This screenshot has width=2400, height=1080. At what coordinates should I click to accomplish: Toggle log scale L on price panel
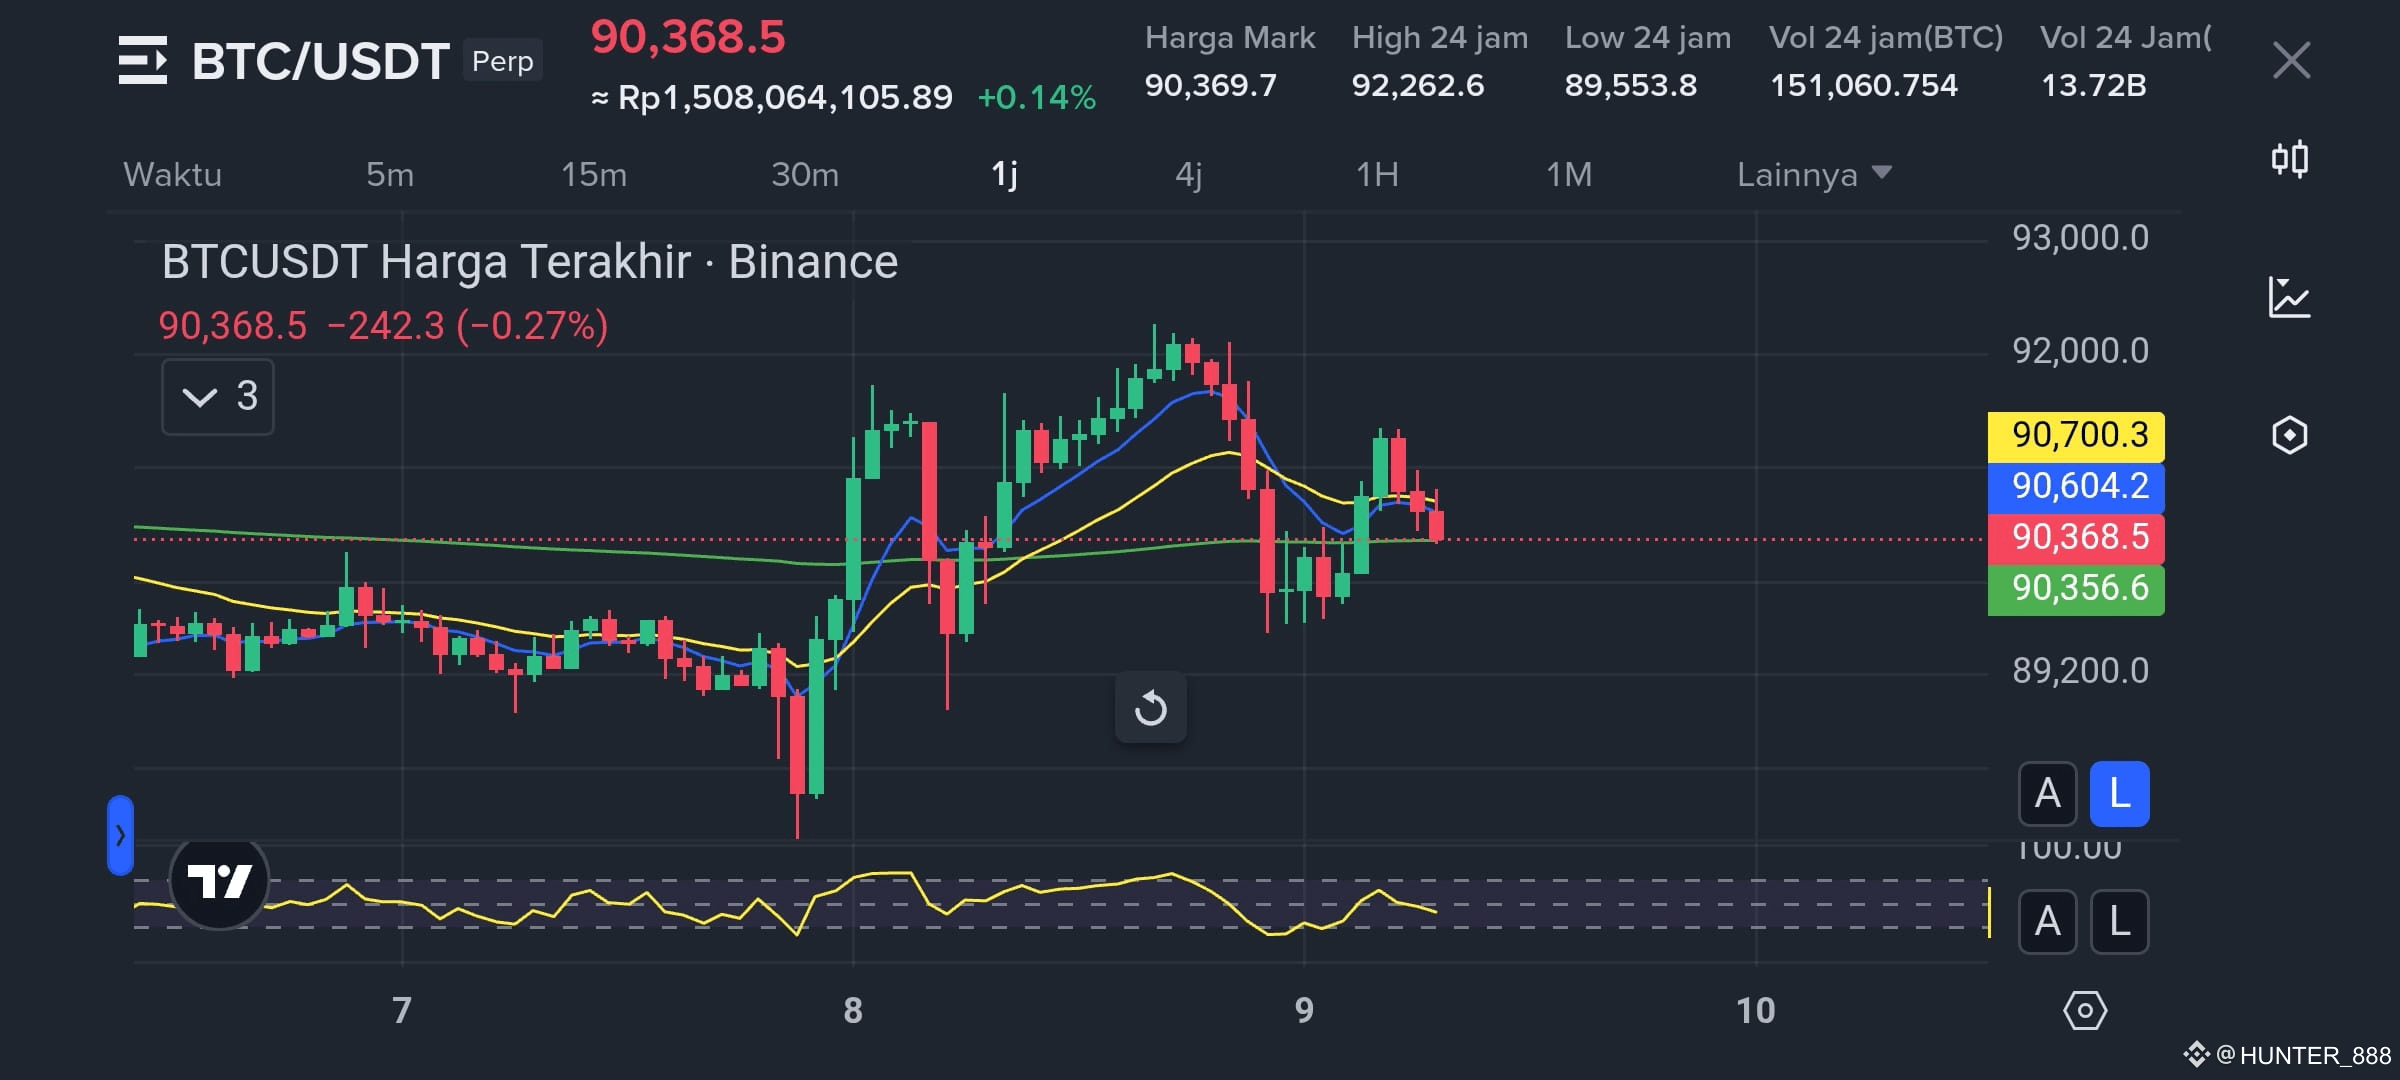coord(2119,794)
